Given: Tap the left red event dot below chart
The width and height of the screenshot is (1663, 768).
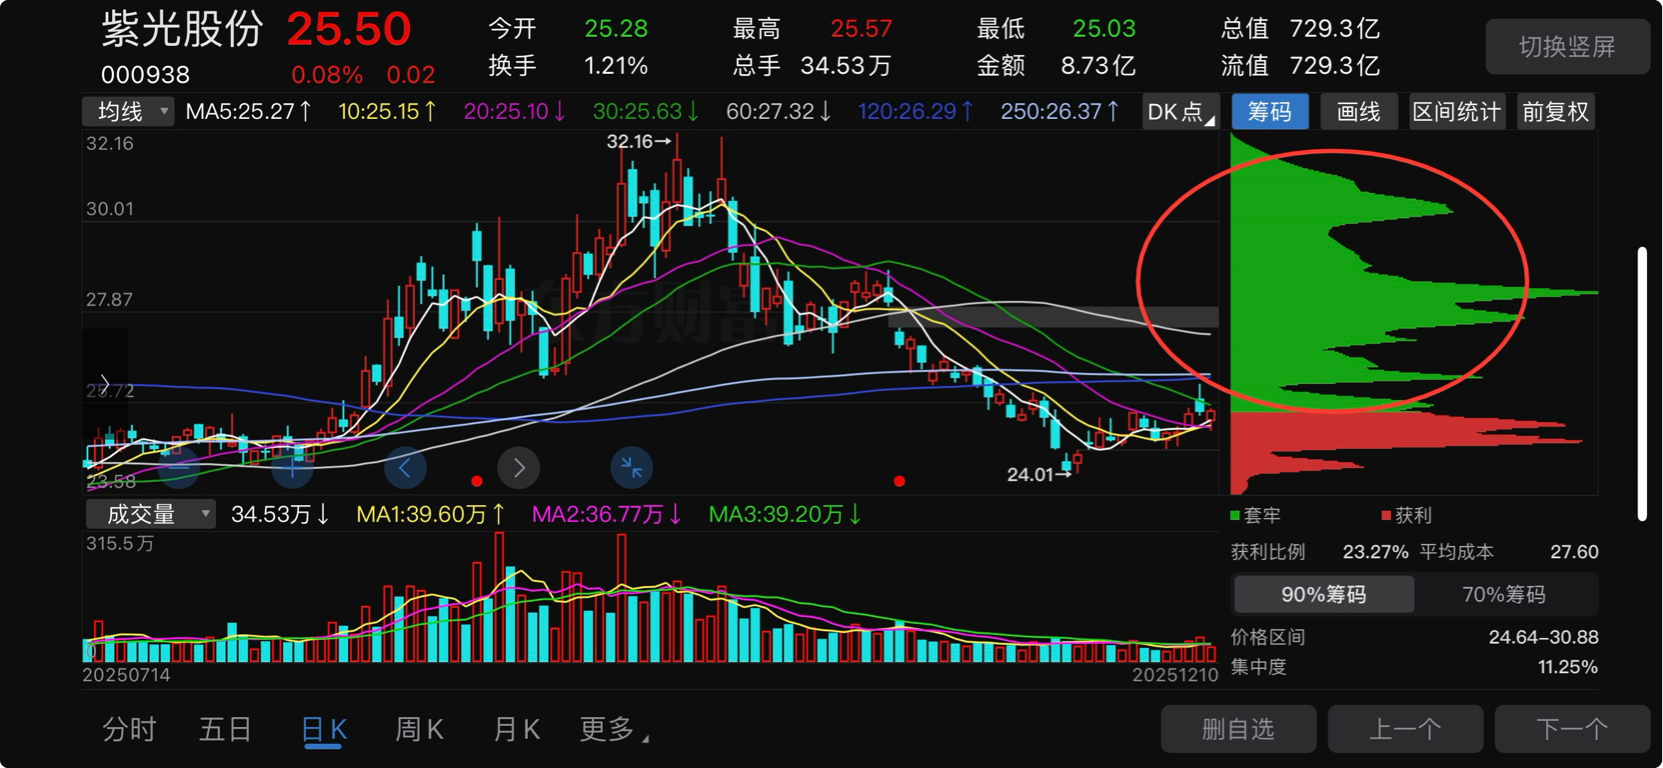Looking at the screenshot, I should point(477,481).
